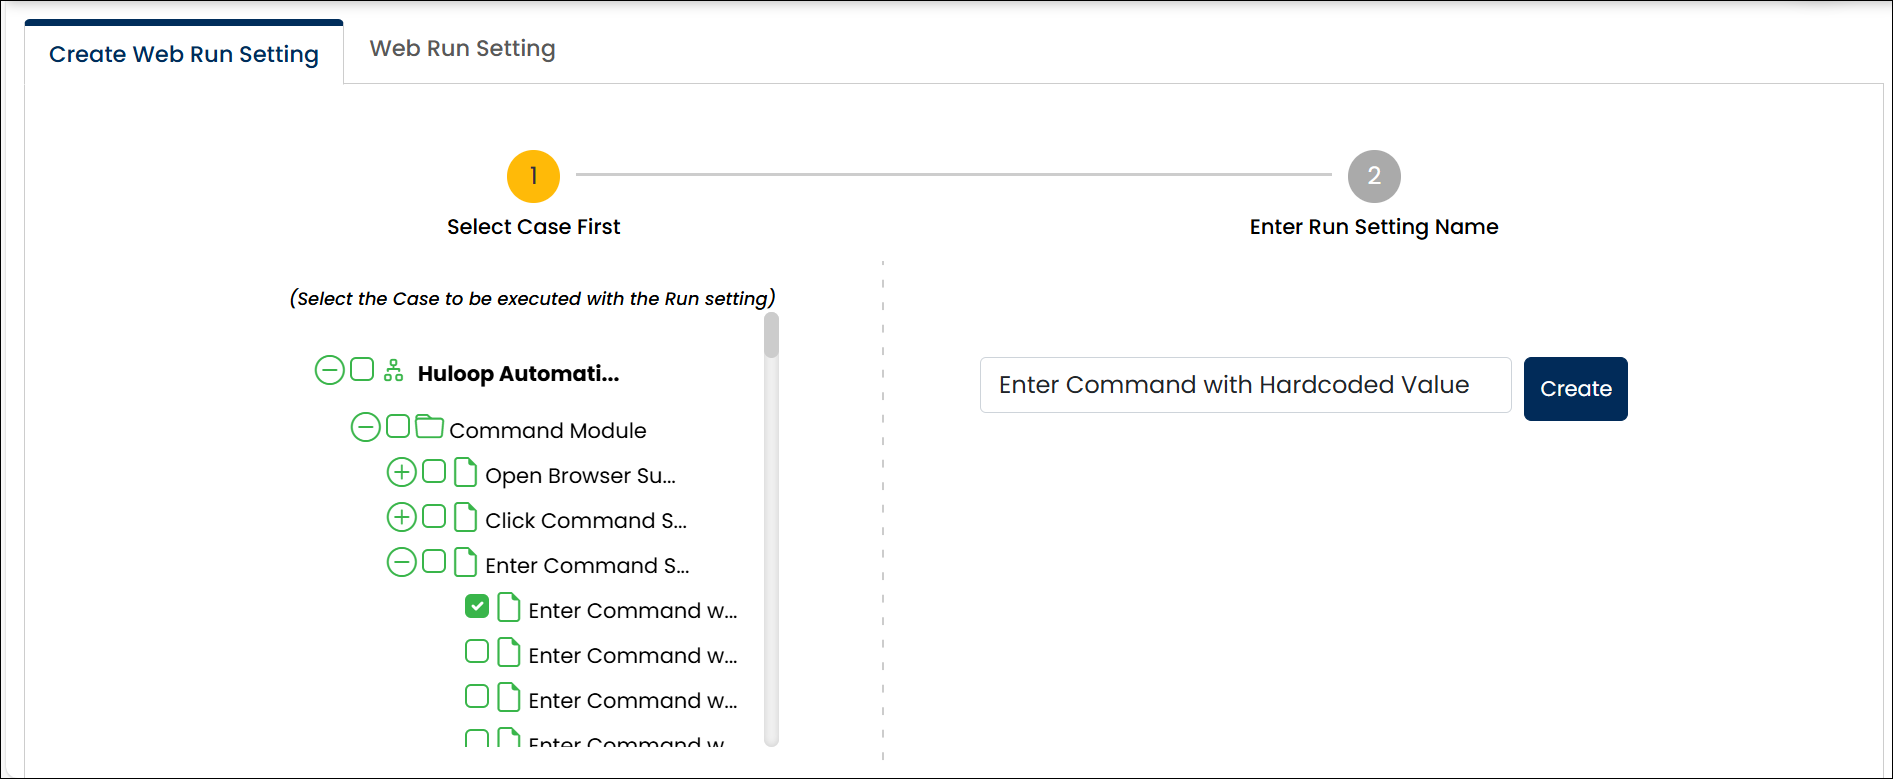
Task: Uncheck the selected Enter Command case checkbox
Action: click(x=477, y=606)
